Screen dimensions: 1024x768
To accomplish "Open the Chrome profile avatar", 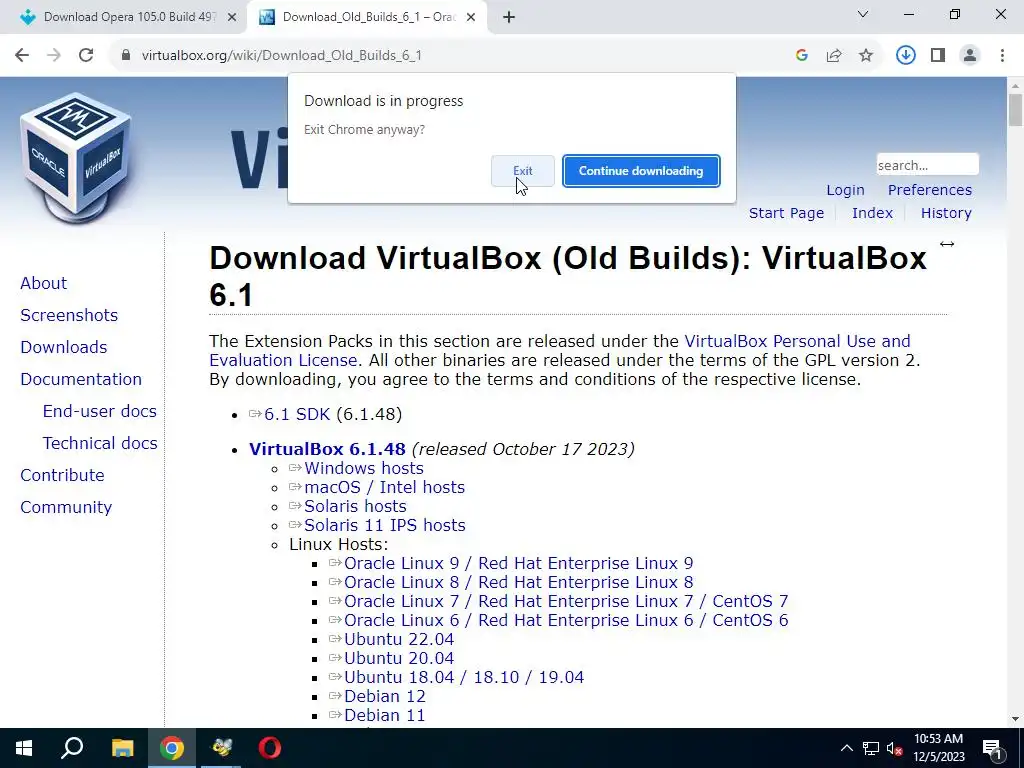I will tap(970, 56).
